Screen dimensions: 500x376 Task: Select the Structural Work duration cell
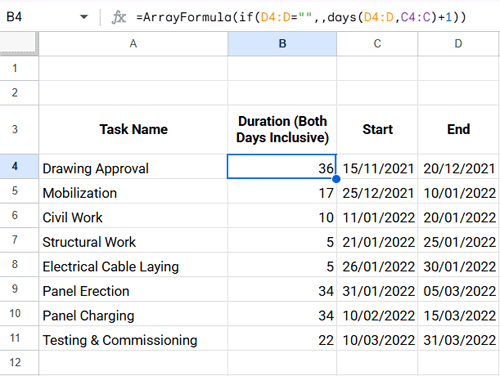coord(282,240)
